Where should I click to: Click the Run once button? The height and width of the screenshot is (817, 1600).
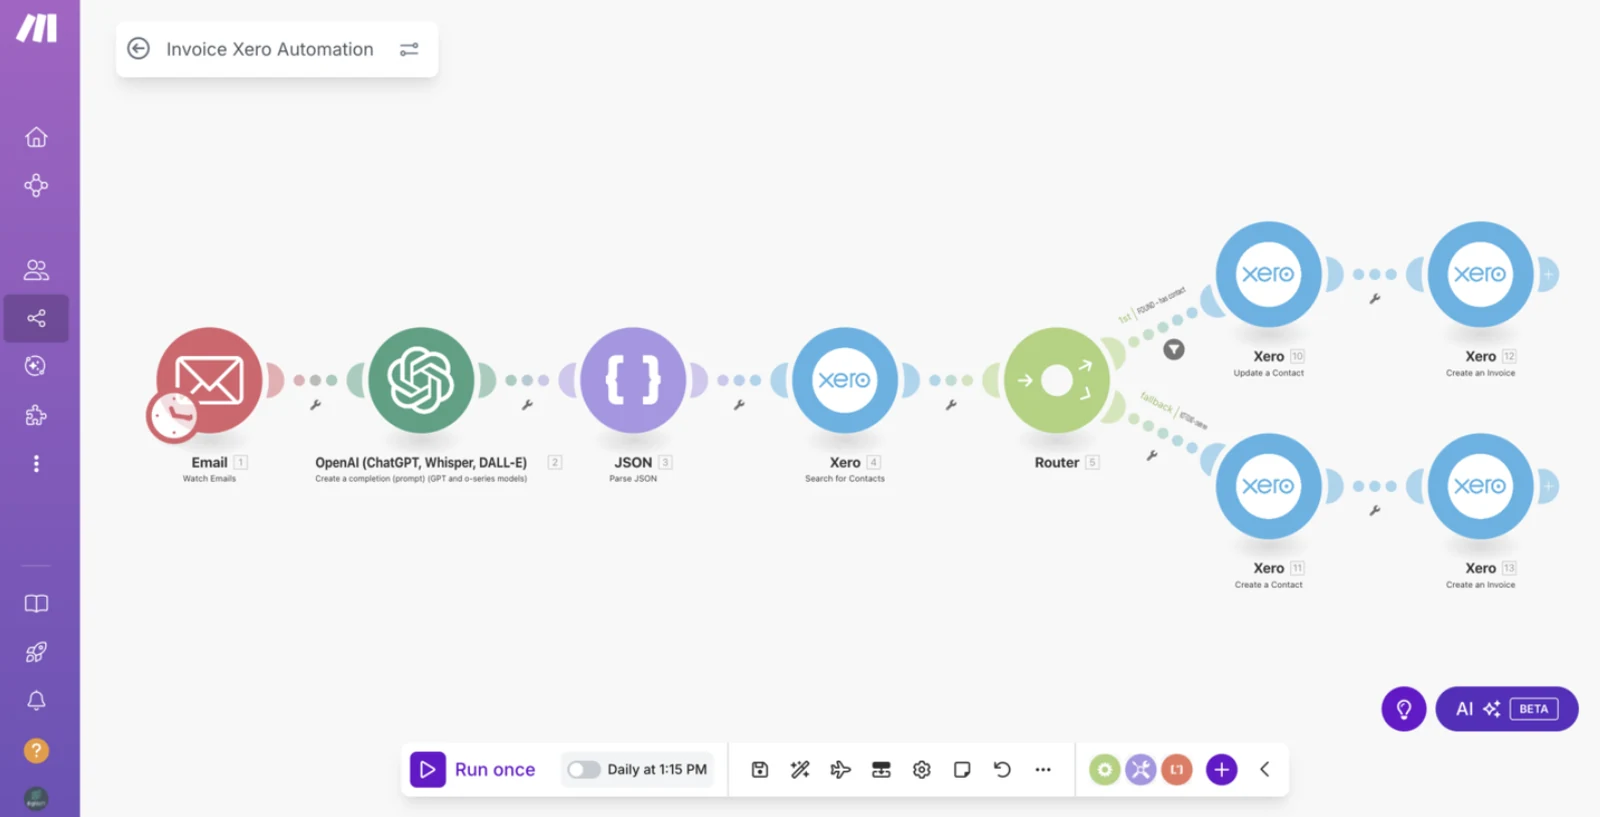point(473,769)
